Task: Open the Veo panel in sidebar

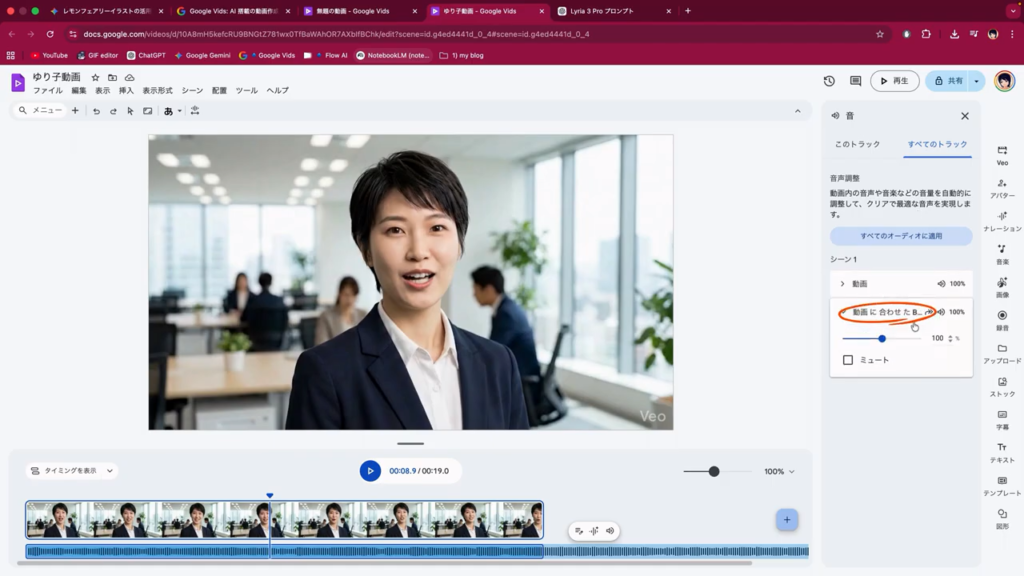Action: tap(1002, 154)
